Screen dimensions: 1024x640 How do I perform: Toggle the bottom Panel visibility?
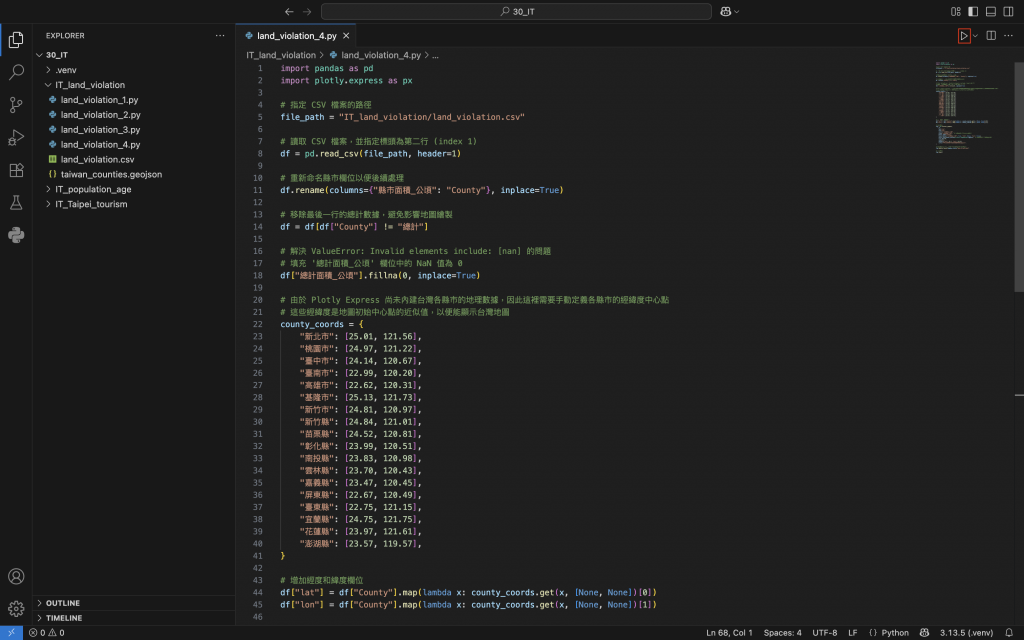coord(991,11)
